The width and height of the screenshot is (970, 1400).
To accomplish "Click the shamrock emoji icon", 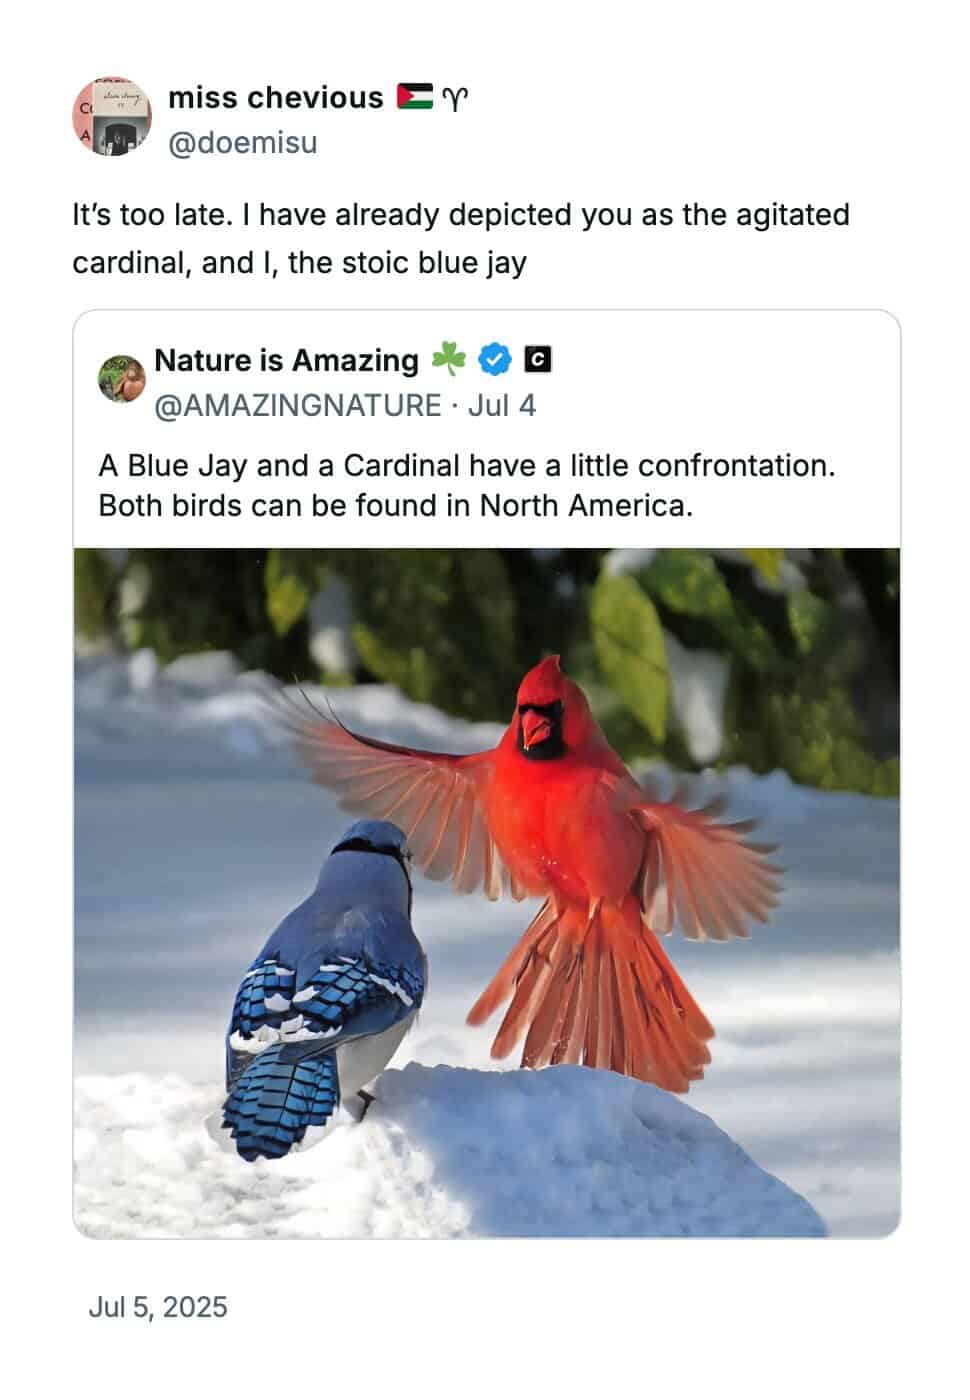I will [x=448, y=359].
